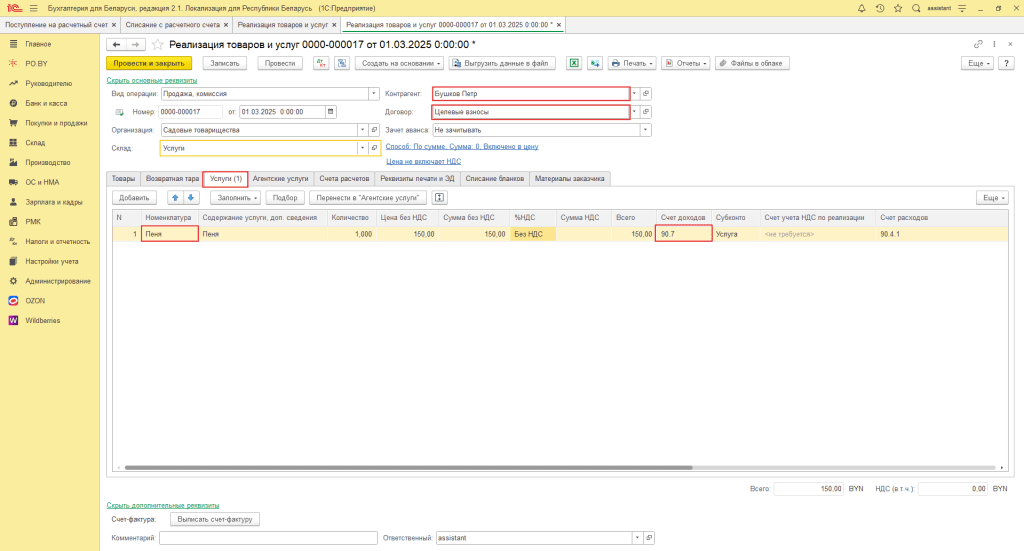
Task: Click Записать button
Action: pyautogui.click(x=225, y=63)
